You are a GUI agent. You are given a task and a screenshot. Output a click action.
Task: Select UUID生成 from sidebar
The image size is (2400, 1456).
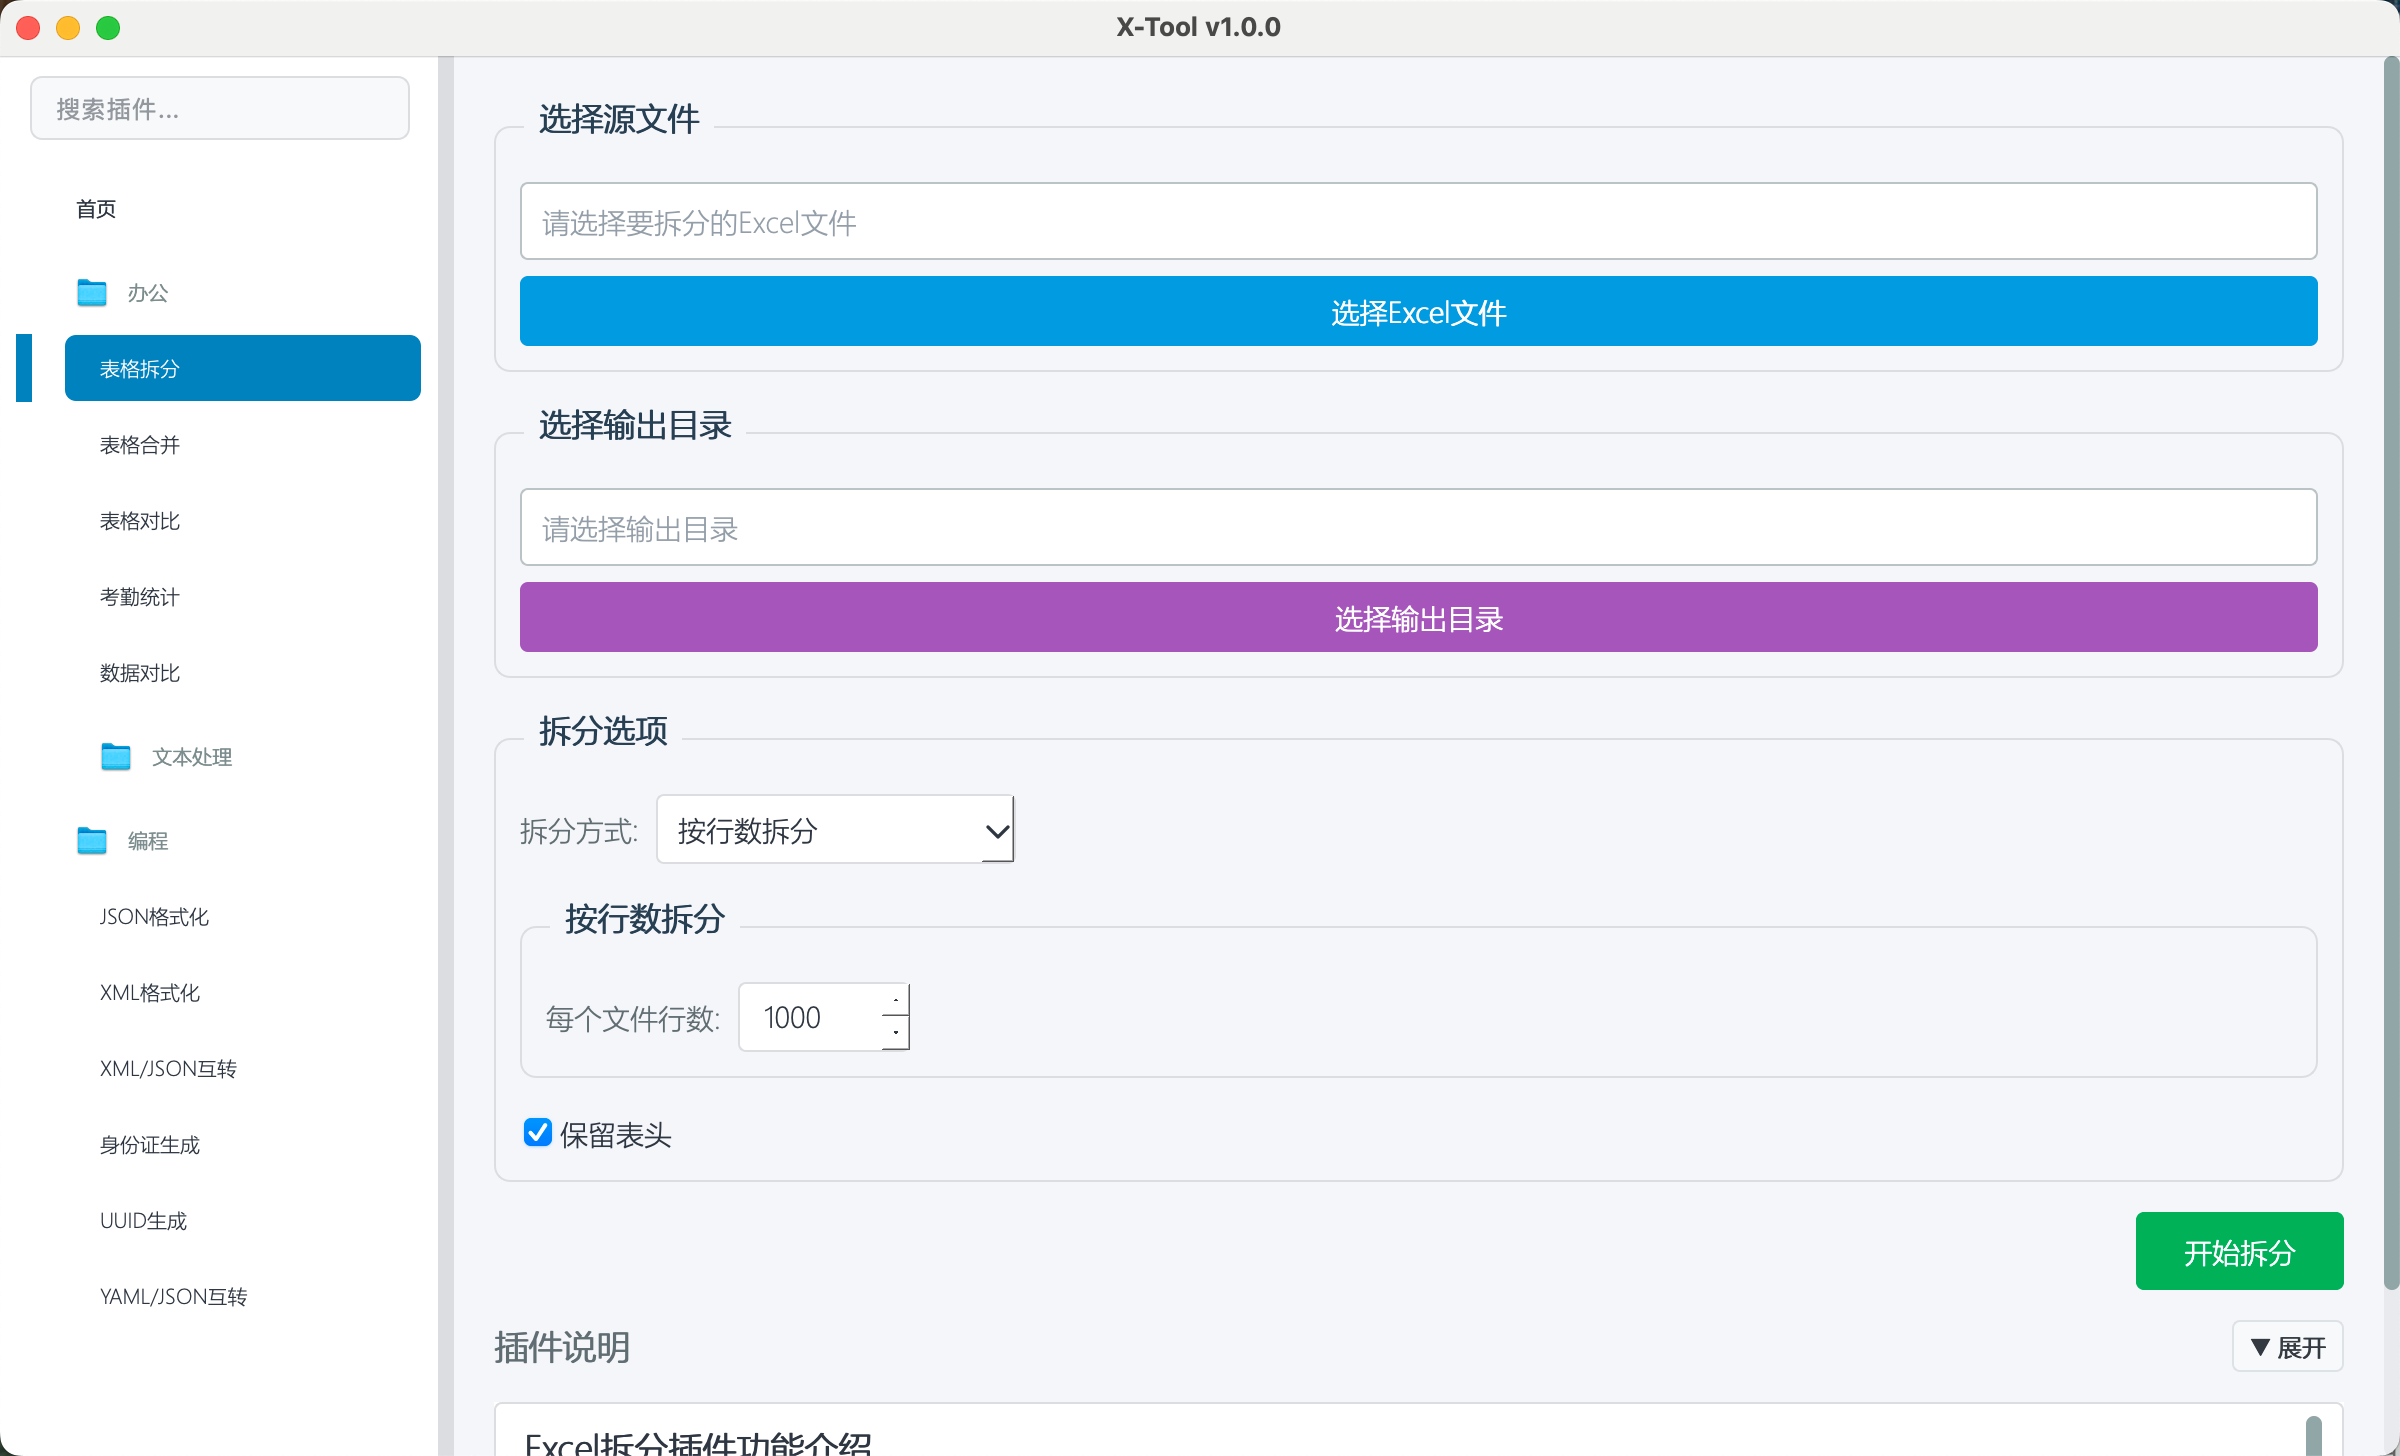[143, 1221]
